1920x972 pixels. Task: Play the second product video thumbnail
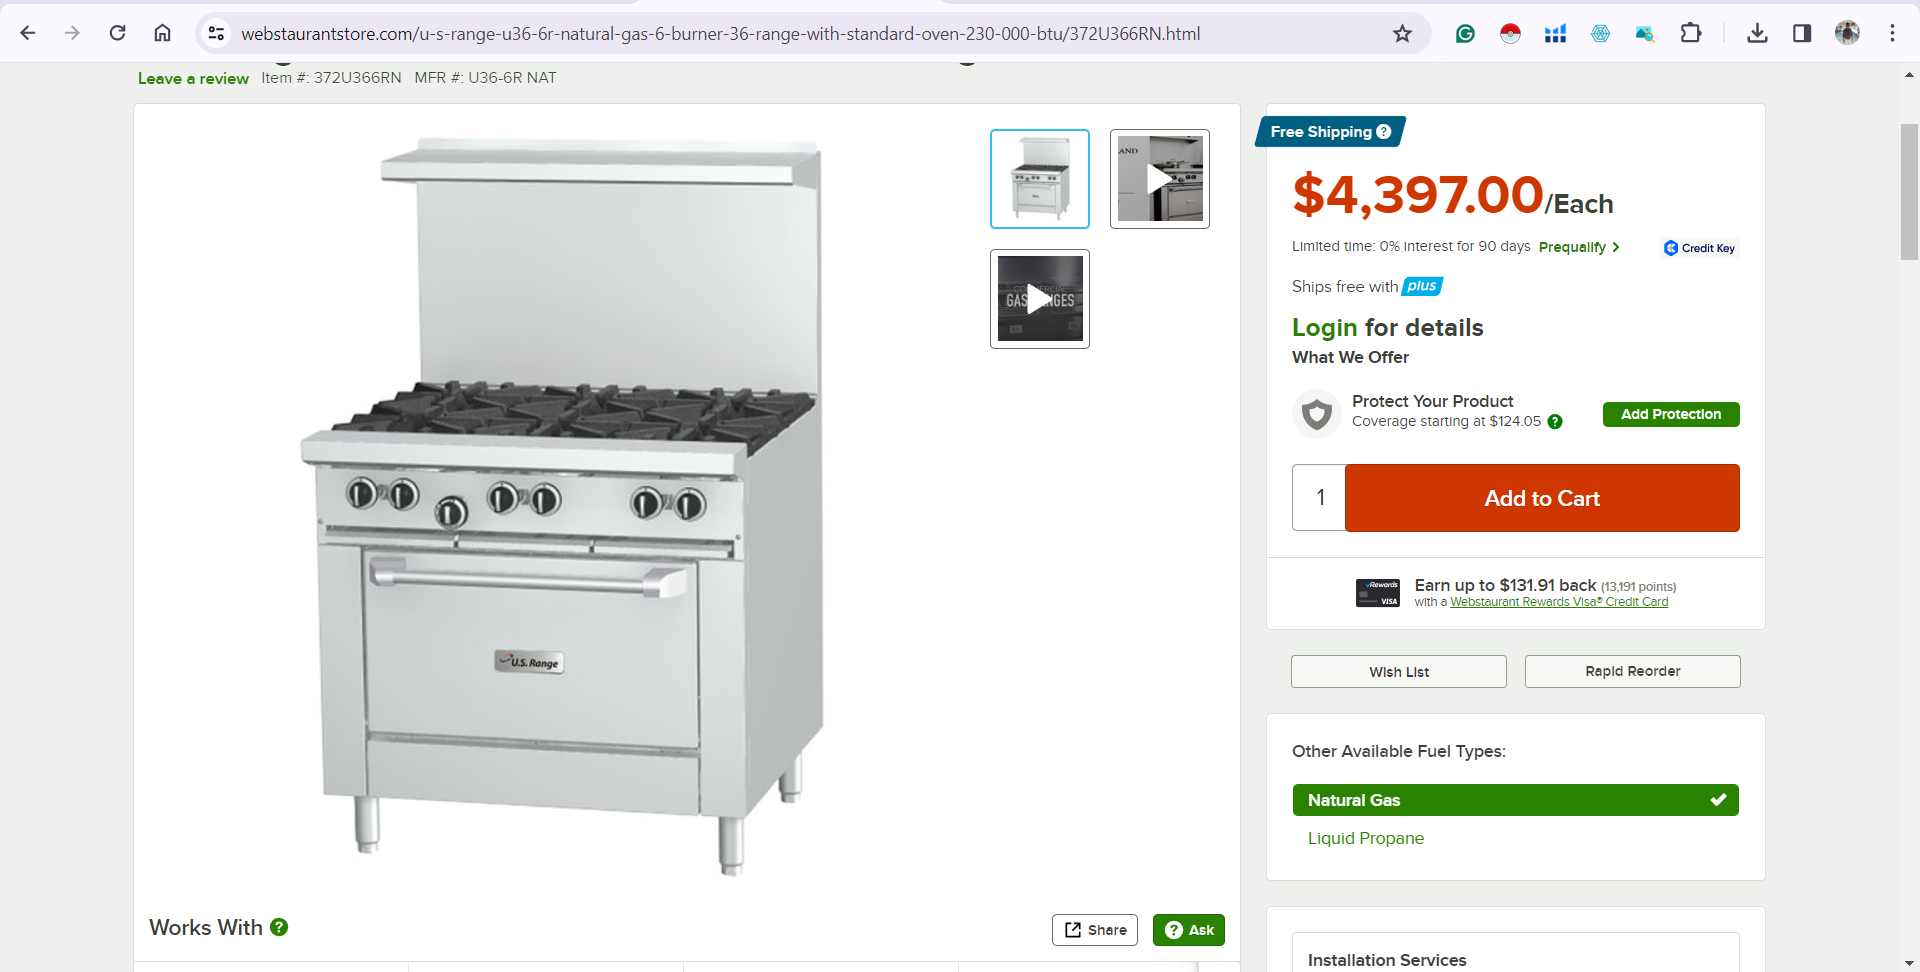pyautogui.click(x=1040, y=299)
